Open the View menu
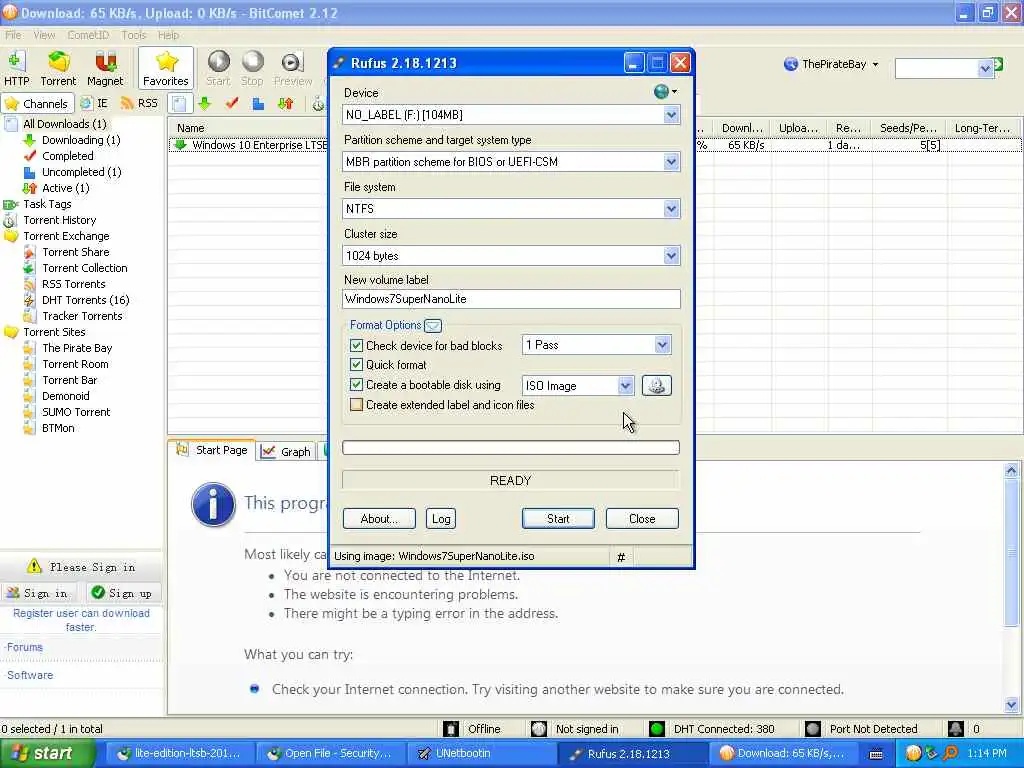1024x768 pixels. 44,35
